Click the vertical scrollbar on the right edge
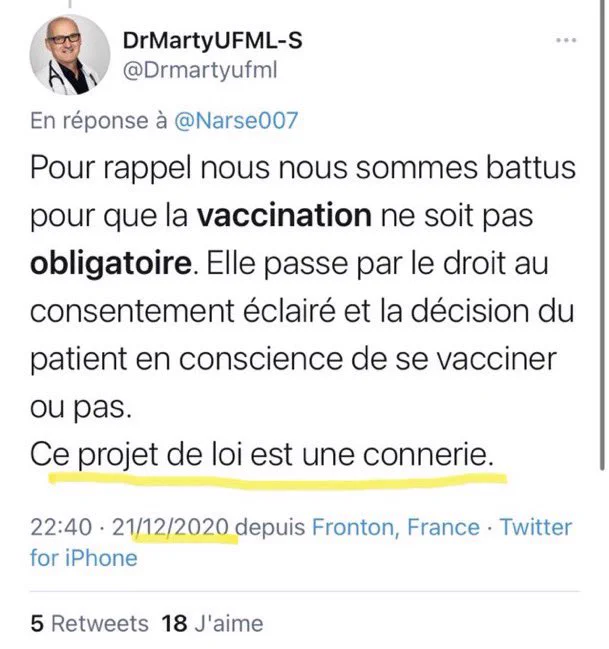The image size is (609, 649). [x=603, y=235]
